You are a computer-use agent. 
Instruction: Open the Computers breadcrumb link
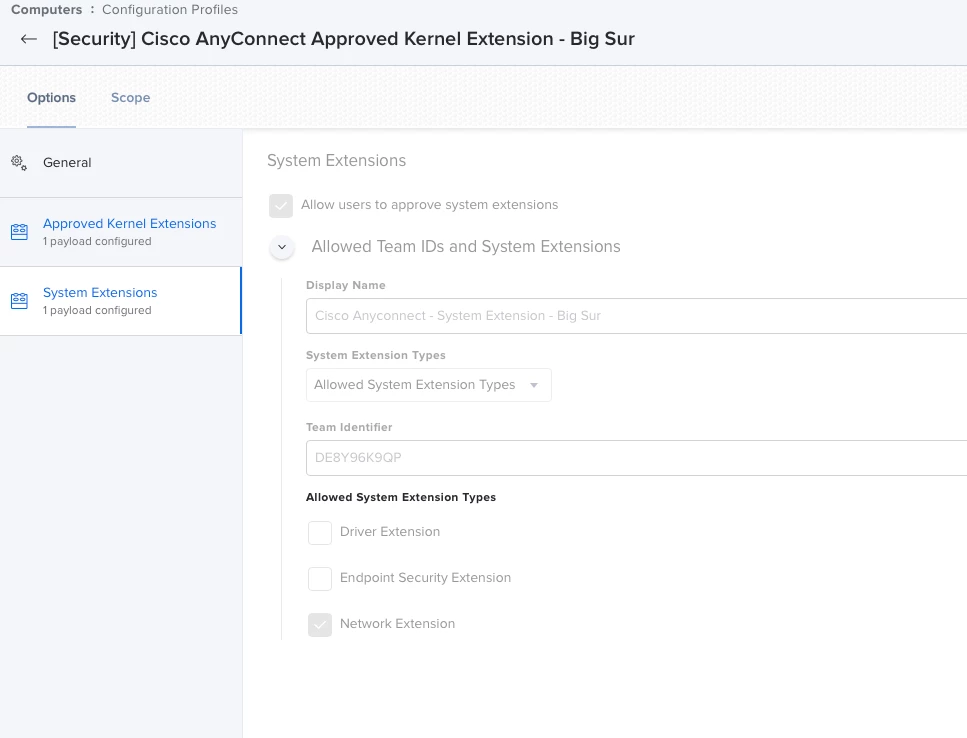pos(46,9)
